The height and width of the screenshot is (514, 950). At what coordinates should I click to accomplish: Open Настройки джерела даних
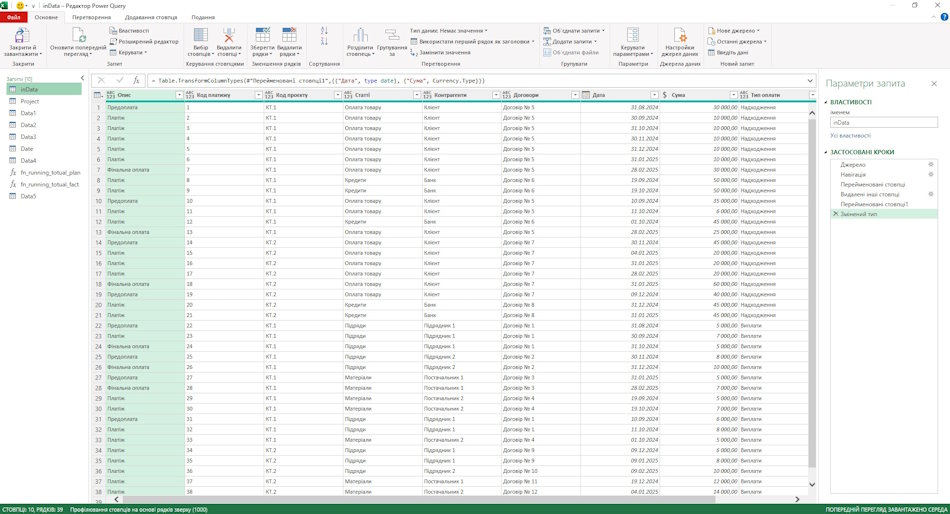[680, 42]
